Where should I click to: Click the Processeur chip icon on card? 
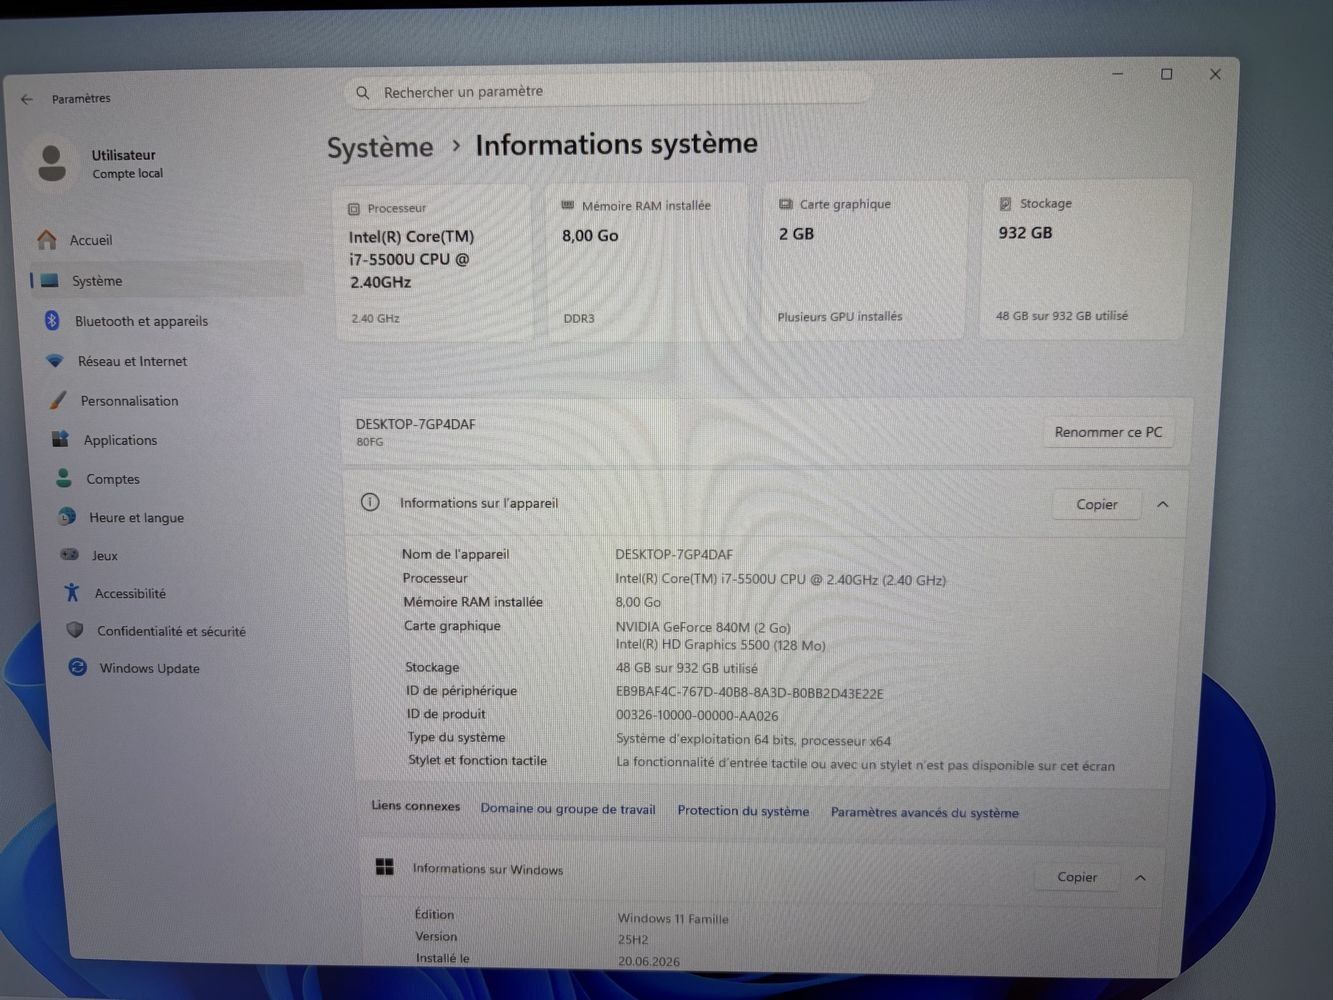coord(353,209)
